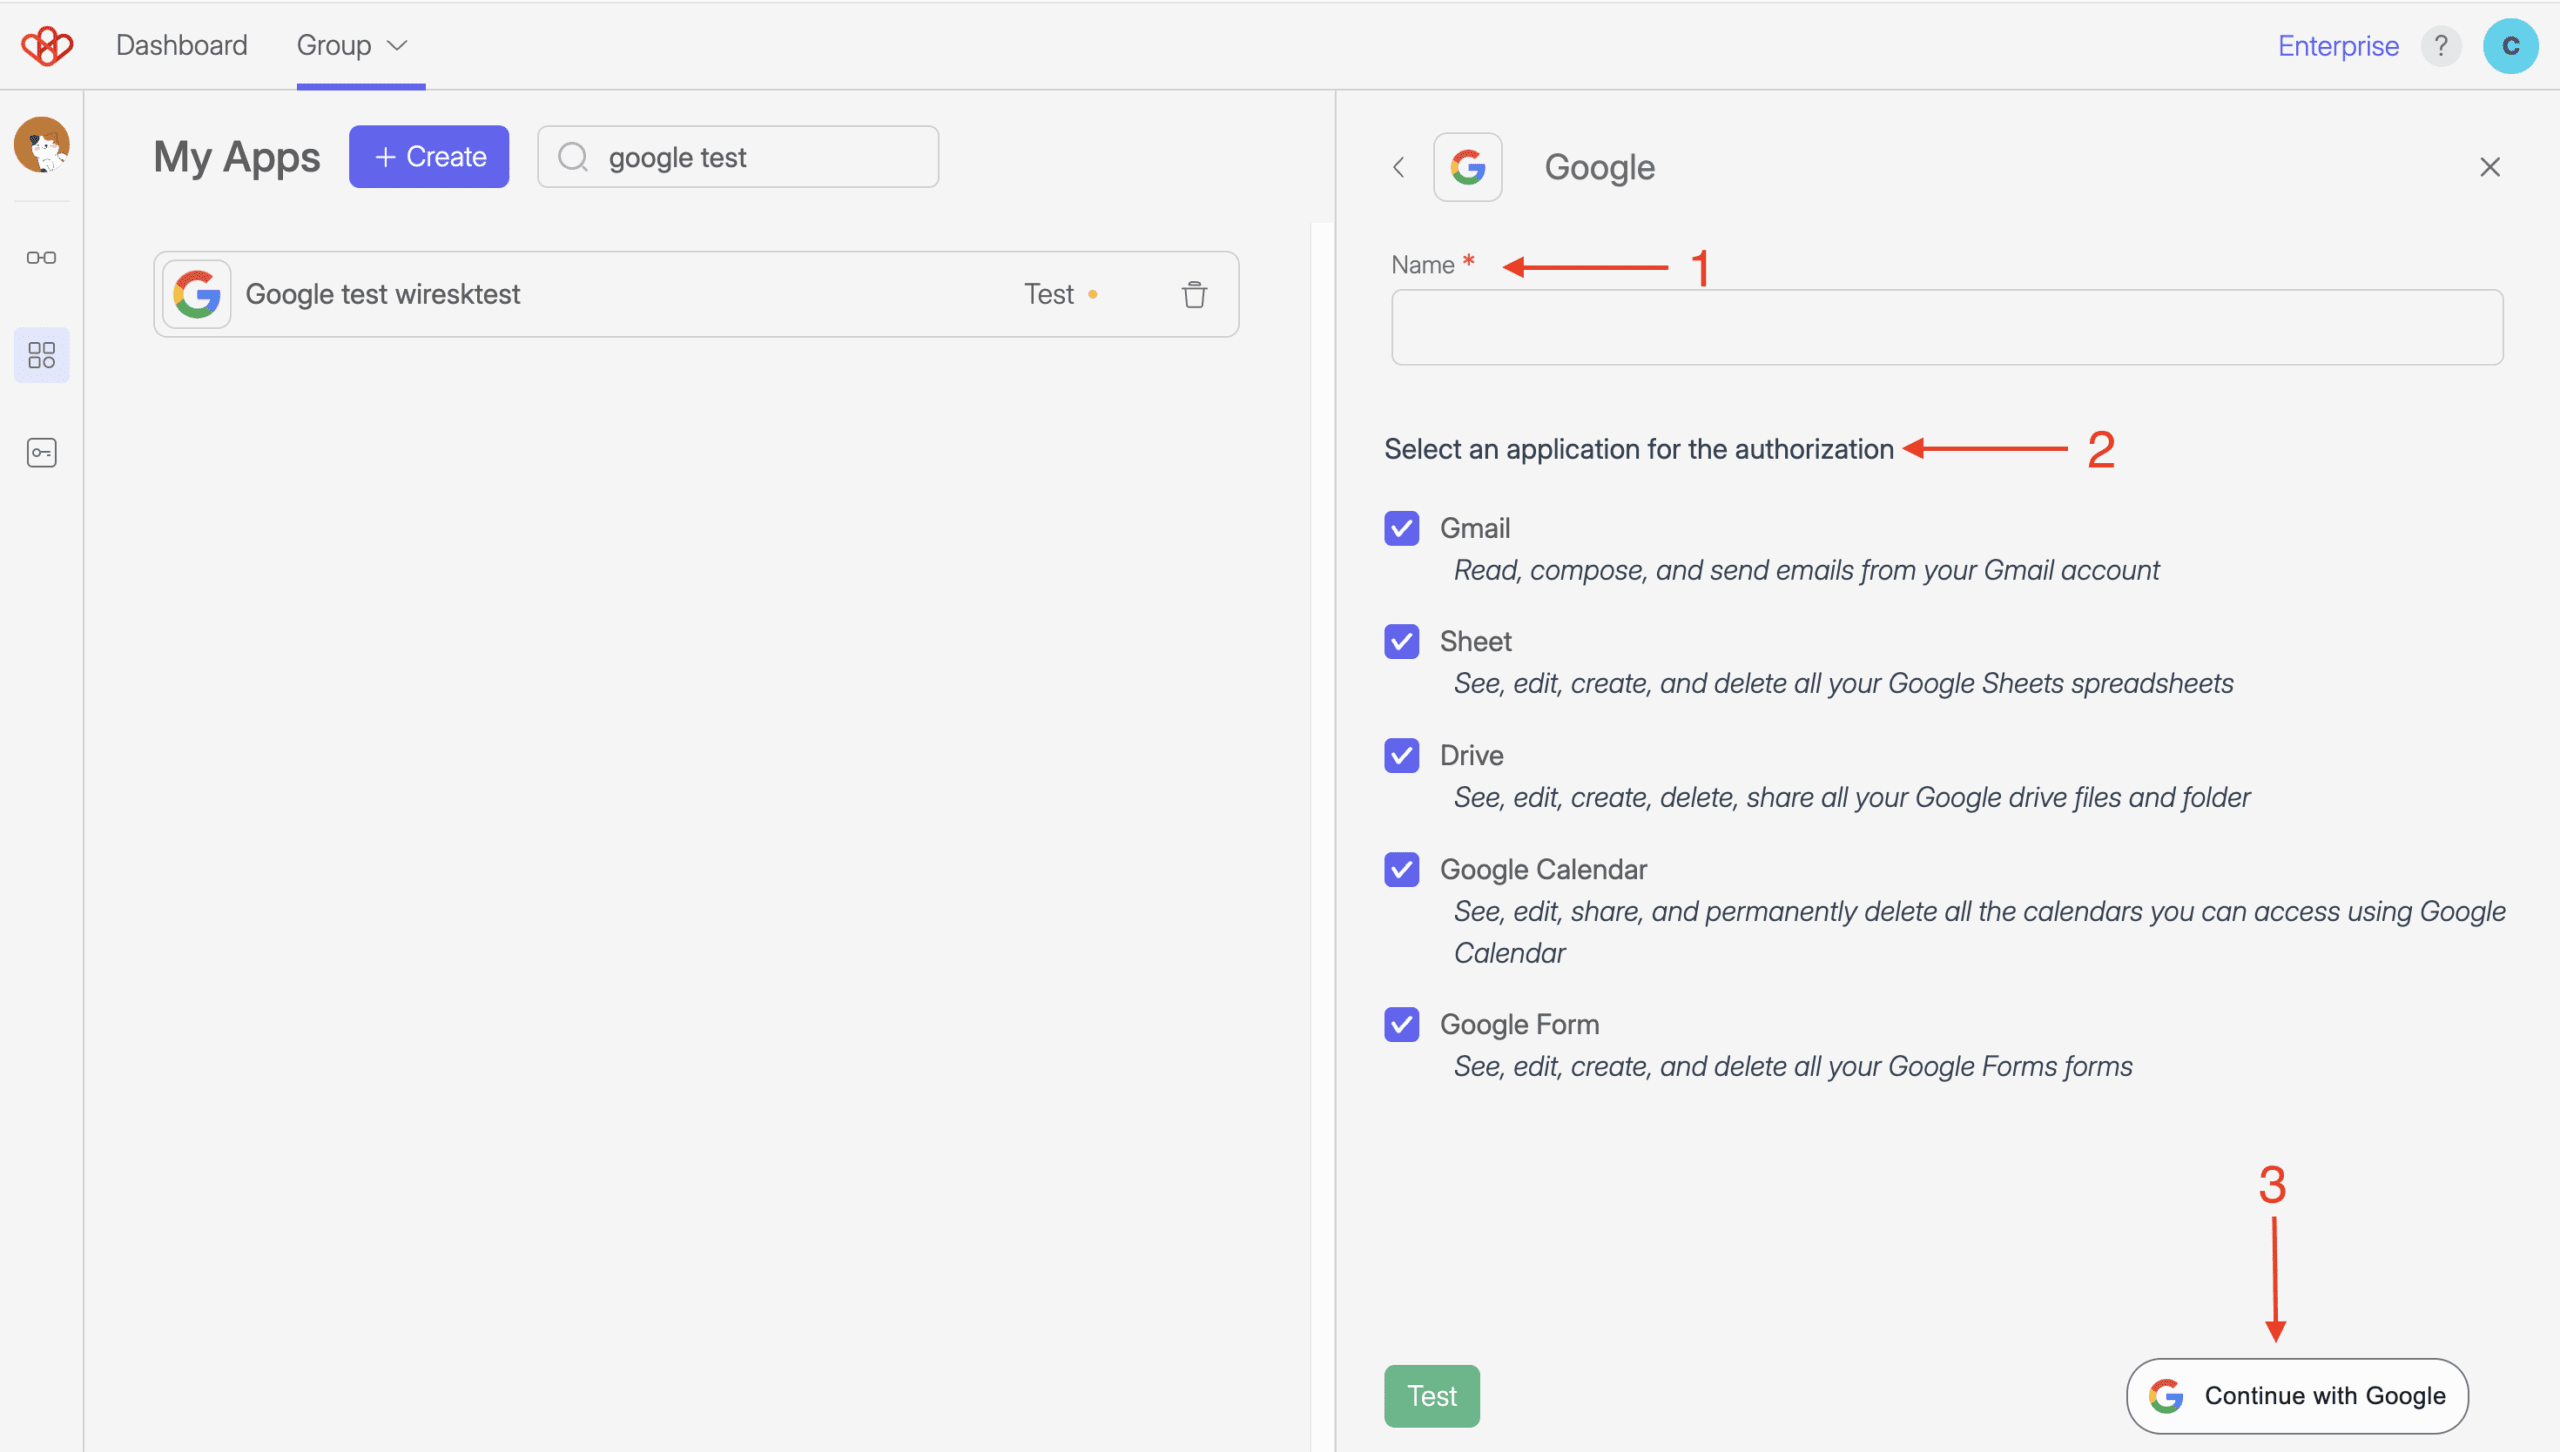The image size is (2560, 1452).
Task: Click the green Test button
Action: tap(1431, 1396)
